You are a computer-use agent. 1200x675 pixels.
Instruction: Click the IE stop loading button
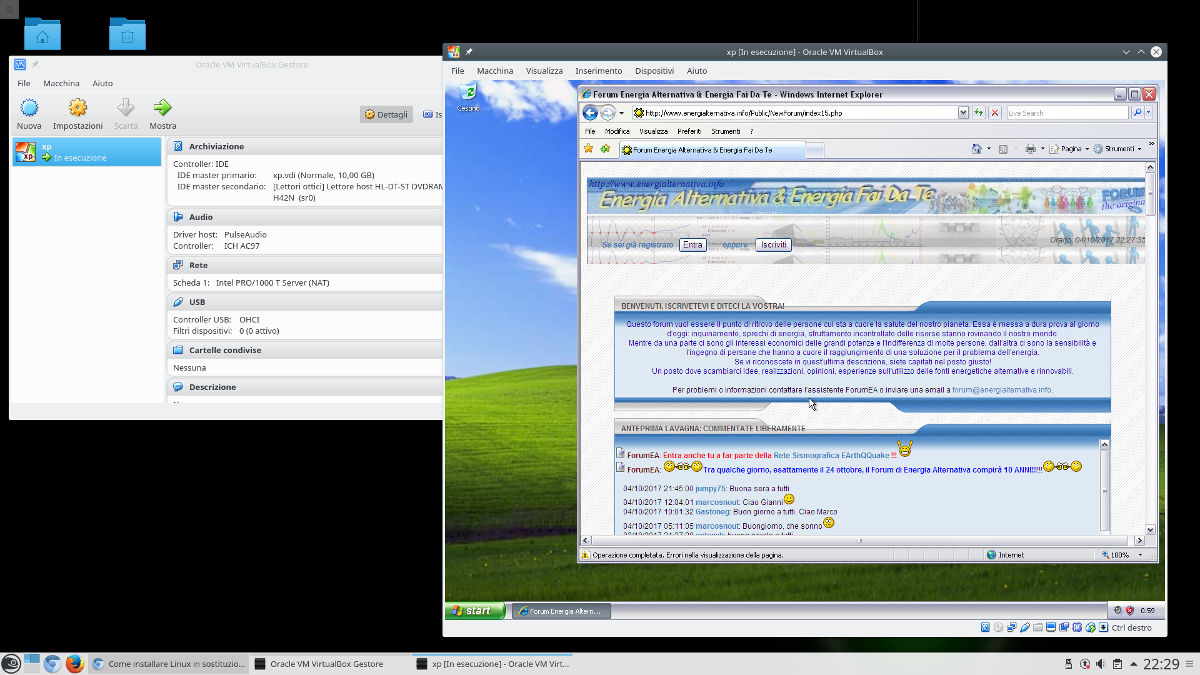[995, 113]
